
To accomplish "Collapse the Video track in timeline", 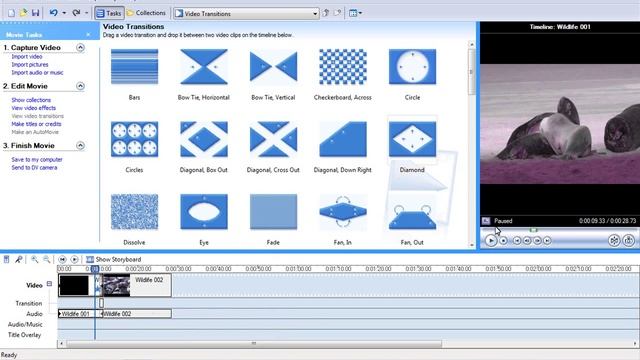I will point(49,284).
